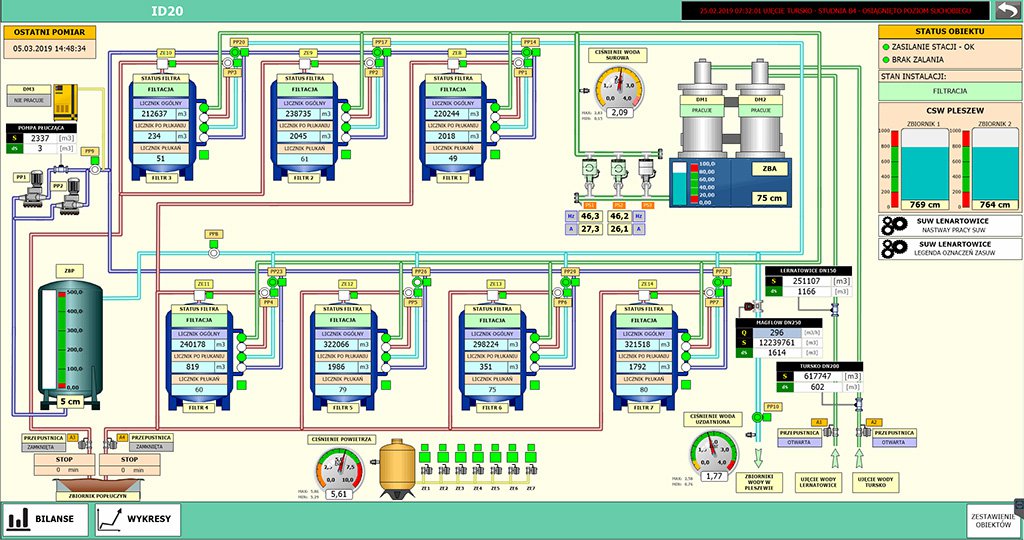The width and height of the screenshot is (1024, 540).
Task: Toggle the A2 przepustnica valve
Action: coord(863,431)
